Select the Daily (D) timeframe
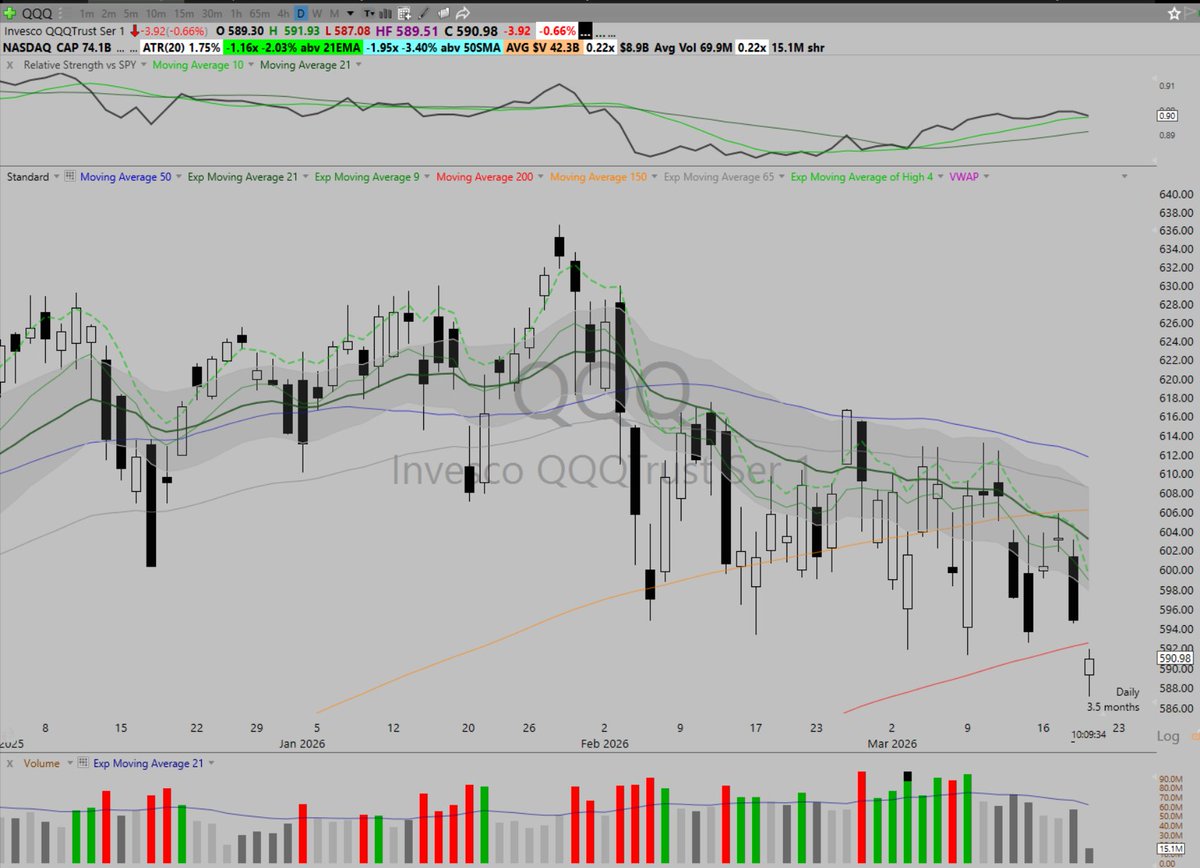This screenshot has width=1200, height=868. coord(300,13)
